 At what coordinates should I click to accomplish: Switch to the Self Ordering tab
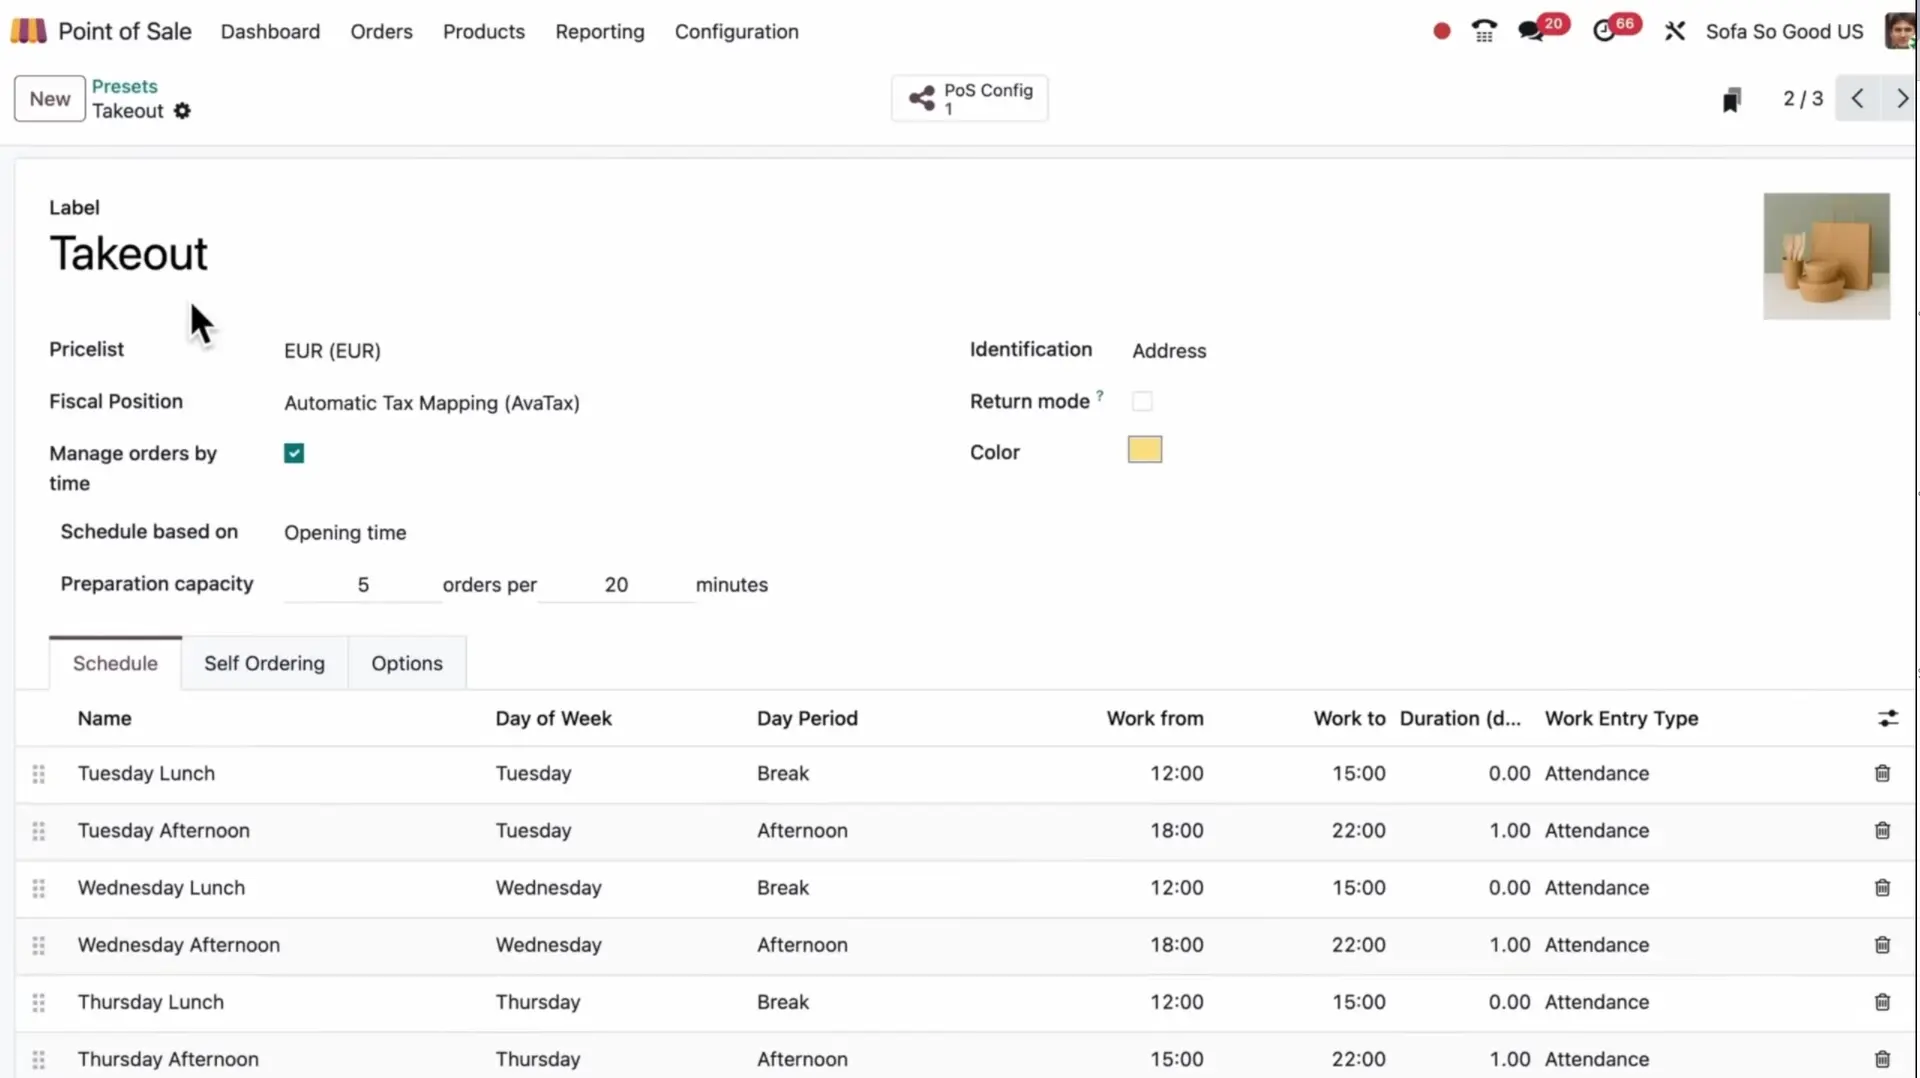[x=264, y=662]
